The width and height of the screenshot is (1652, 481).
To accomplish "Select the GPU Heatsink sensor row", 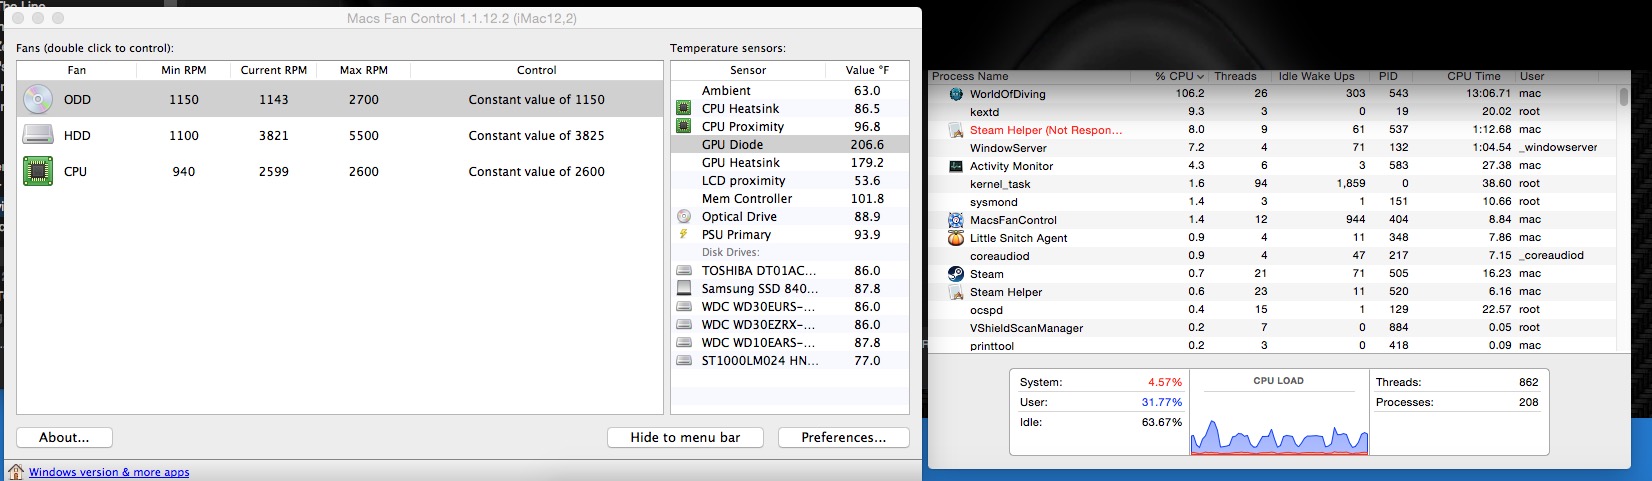I will pyautogui.click(x=790, y=162).
